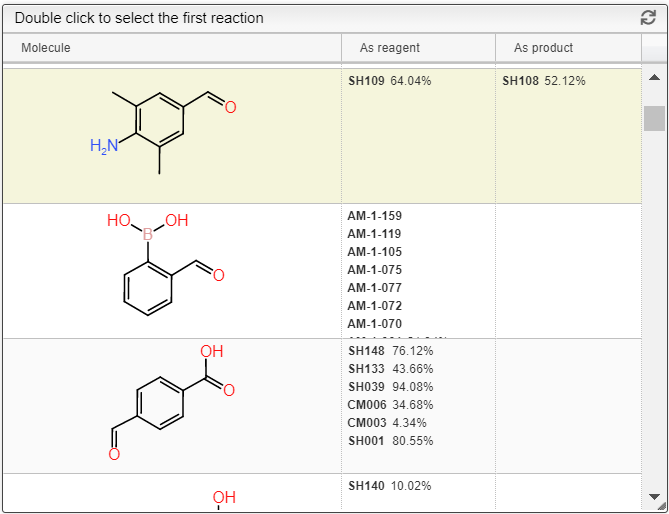
Task: Open reaction SH039 with 94.08% yield
Action: pyautogui.click(x=390, y=386)
